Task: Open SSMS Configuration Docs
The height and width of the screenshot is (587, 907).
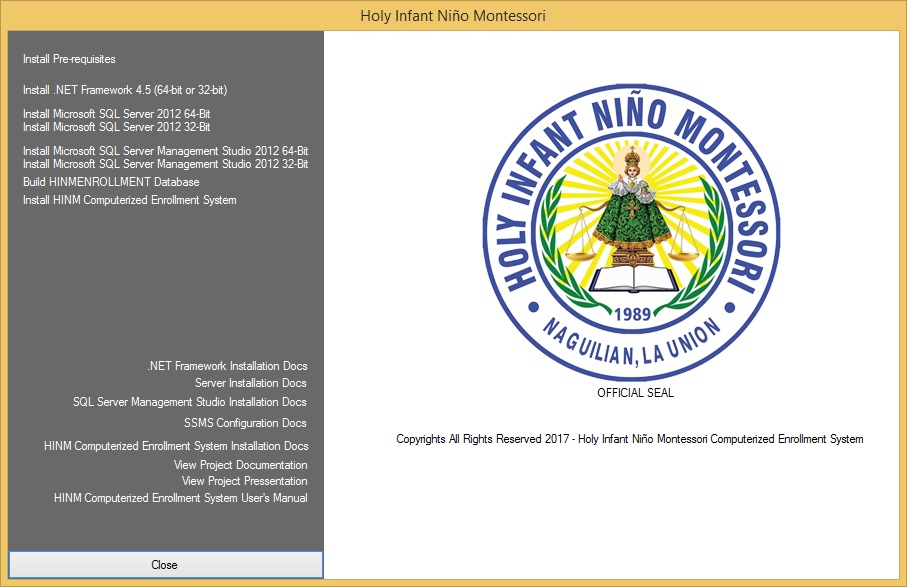Action: click(245, 423)
